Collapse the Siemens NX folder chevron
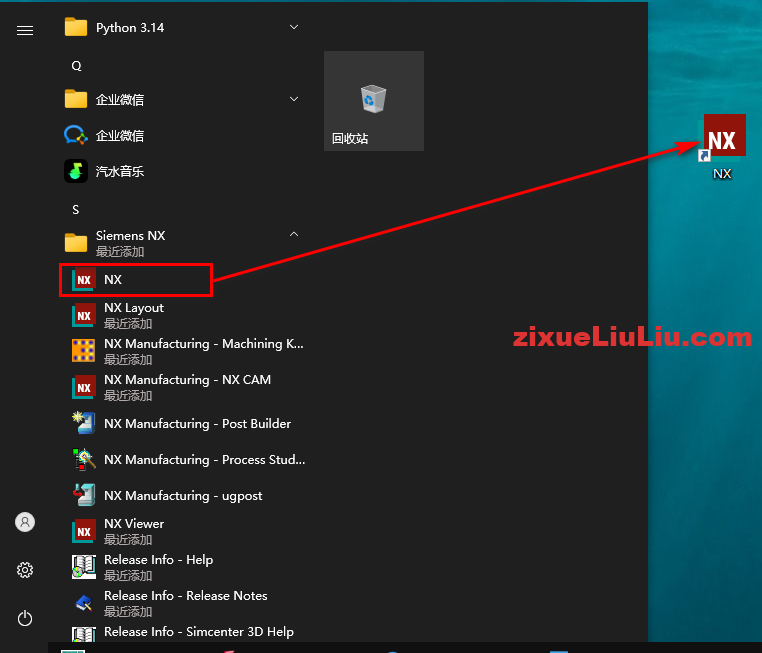 tap(294, 234)
